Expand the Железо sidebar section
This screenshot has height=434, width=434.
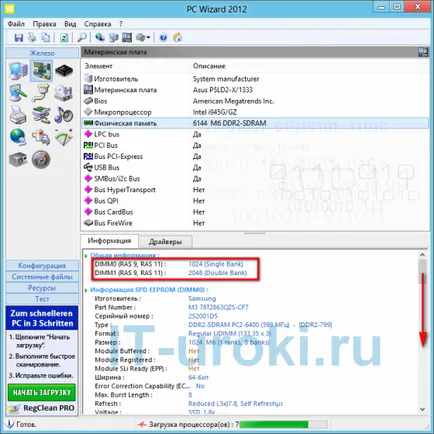(x=42, y=53)
